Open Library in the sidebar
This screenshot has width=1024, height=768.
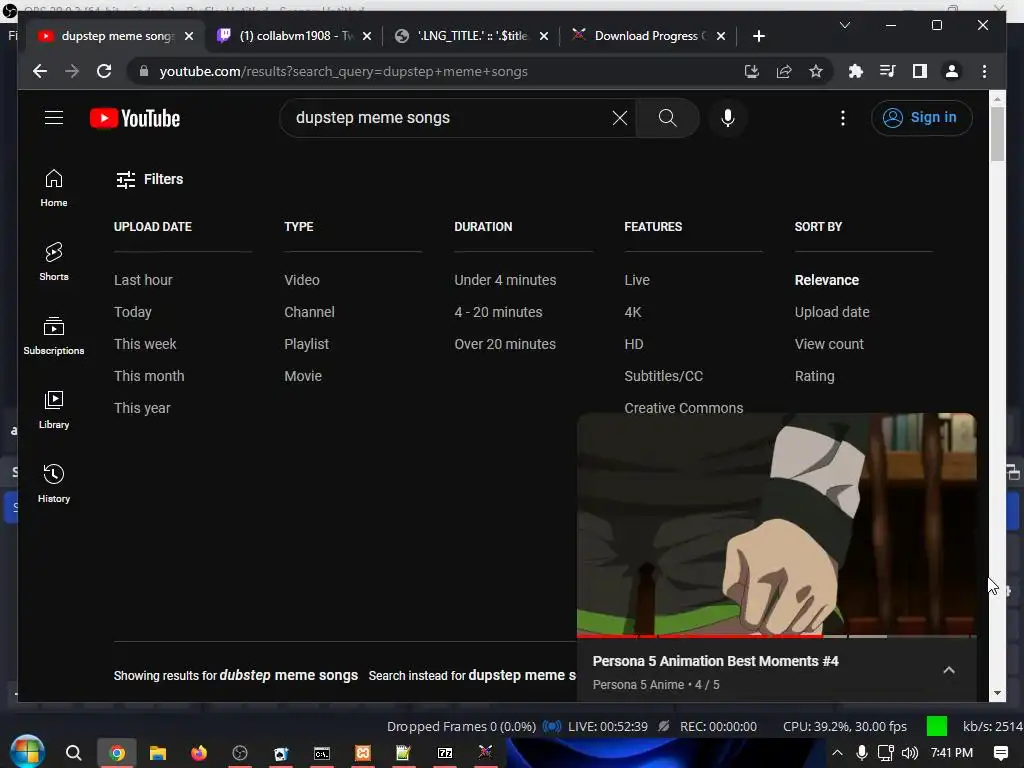coord(54,409)
